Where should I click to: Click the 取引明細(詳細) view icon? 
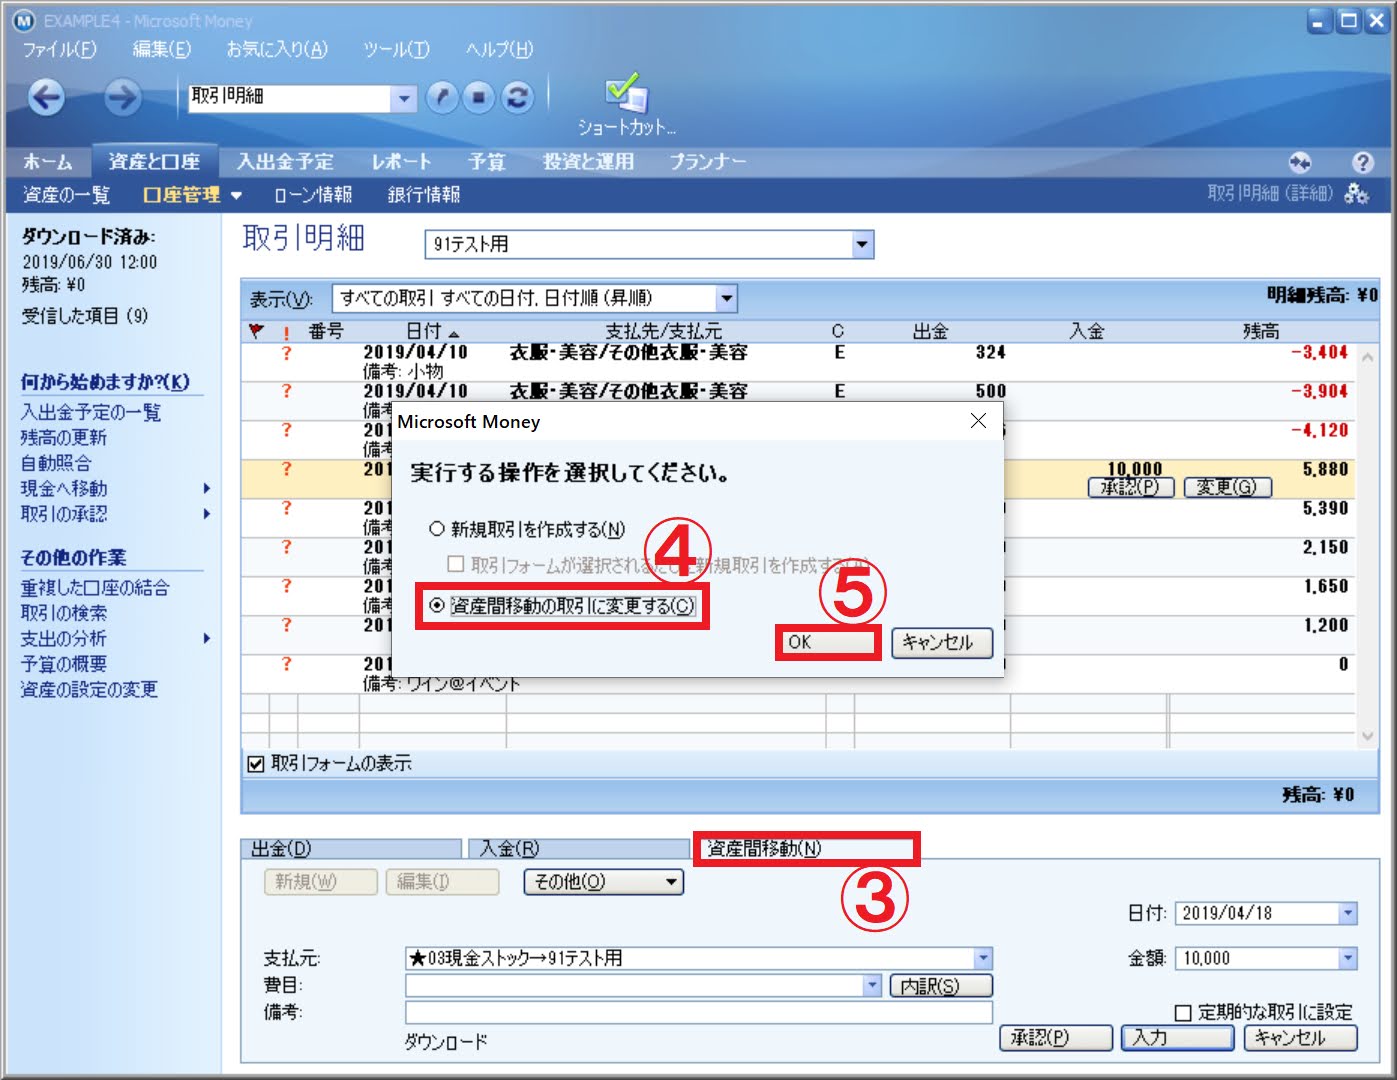[1357, 194]
